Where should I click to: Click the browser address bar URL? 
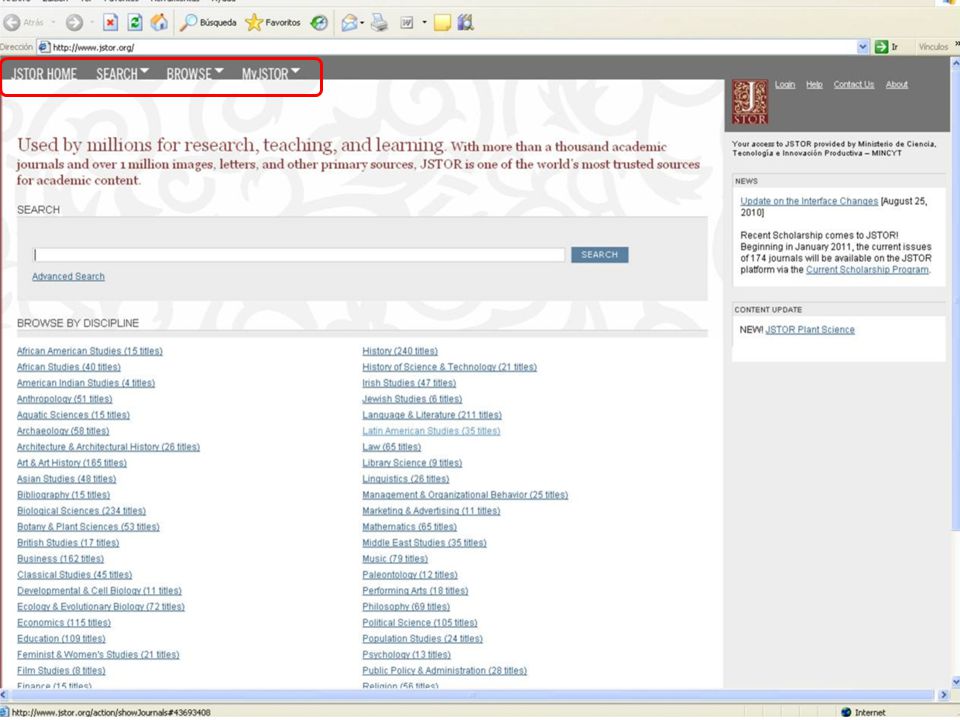(93, 47)
